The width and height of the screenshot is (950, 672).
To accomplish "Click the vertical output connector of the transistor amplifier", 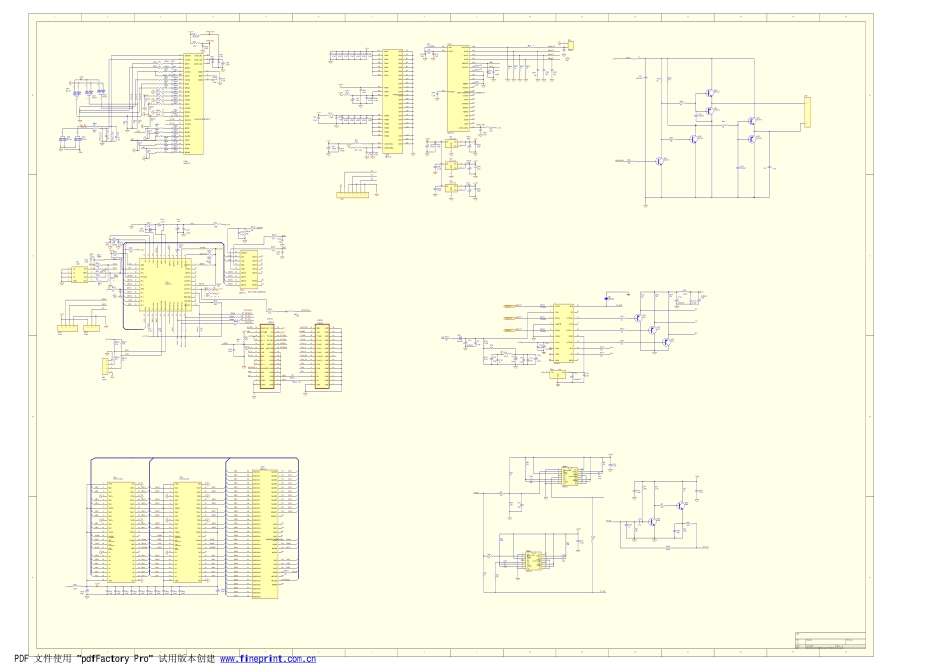I will tap(807, 112).
